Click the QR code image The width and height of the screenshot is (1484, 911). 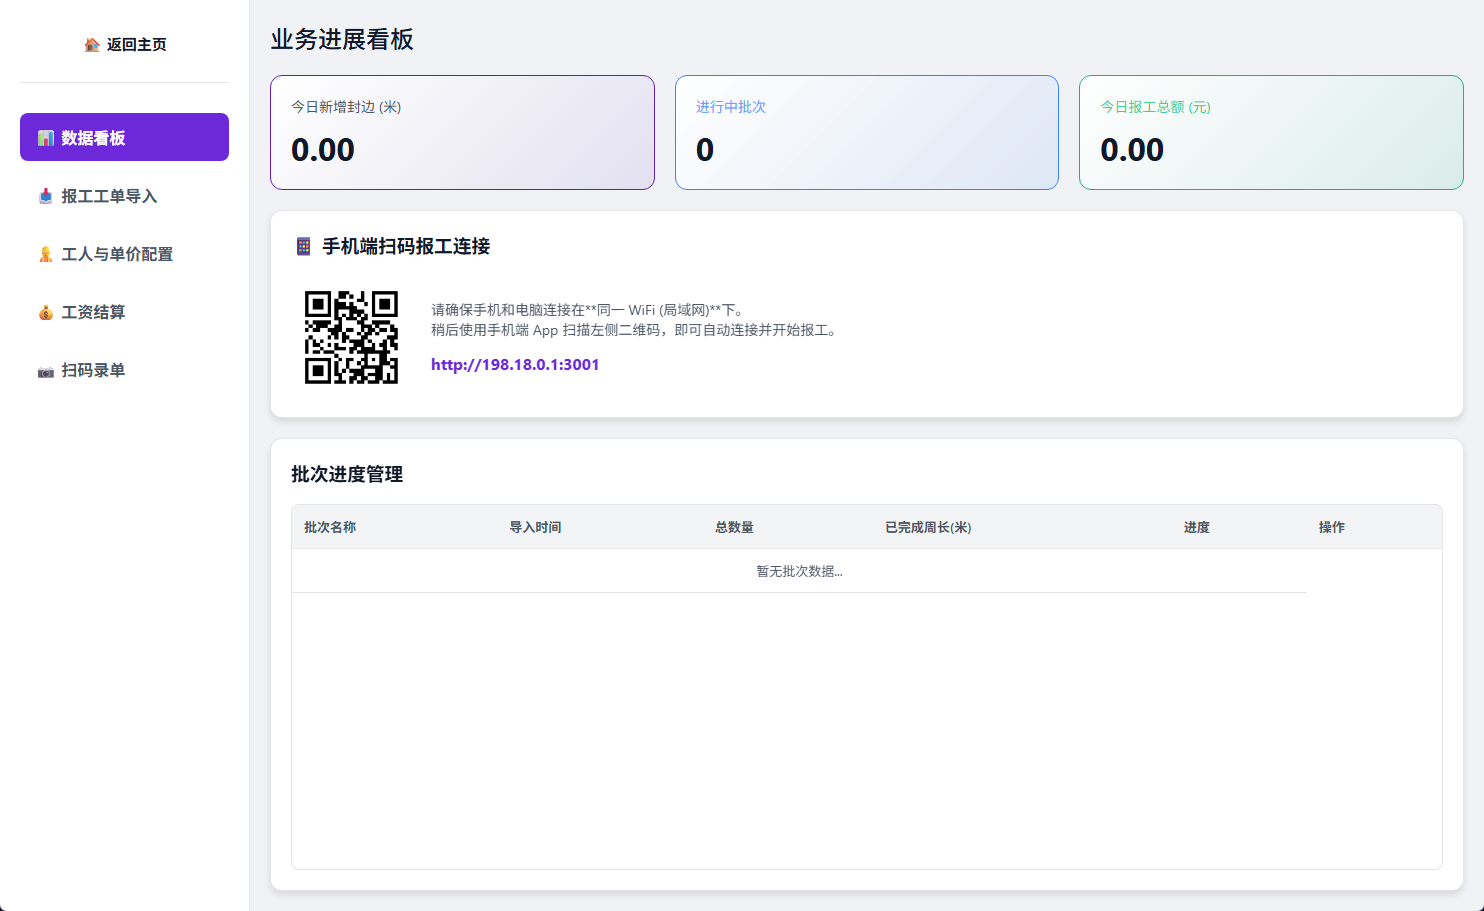point(351,337)
